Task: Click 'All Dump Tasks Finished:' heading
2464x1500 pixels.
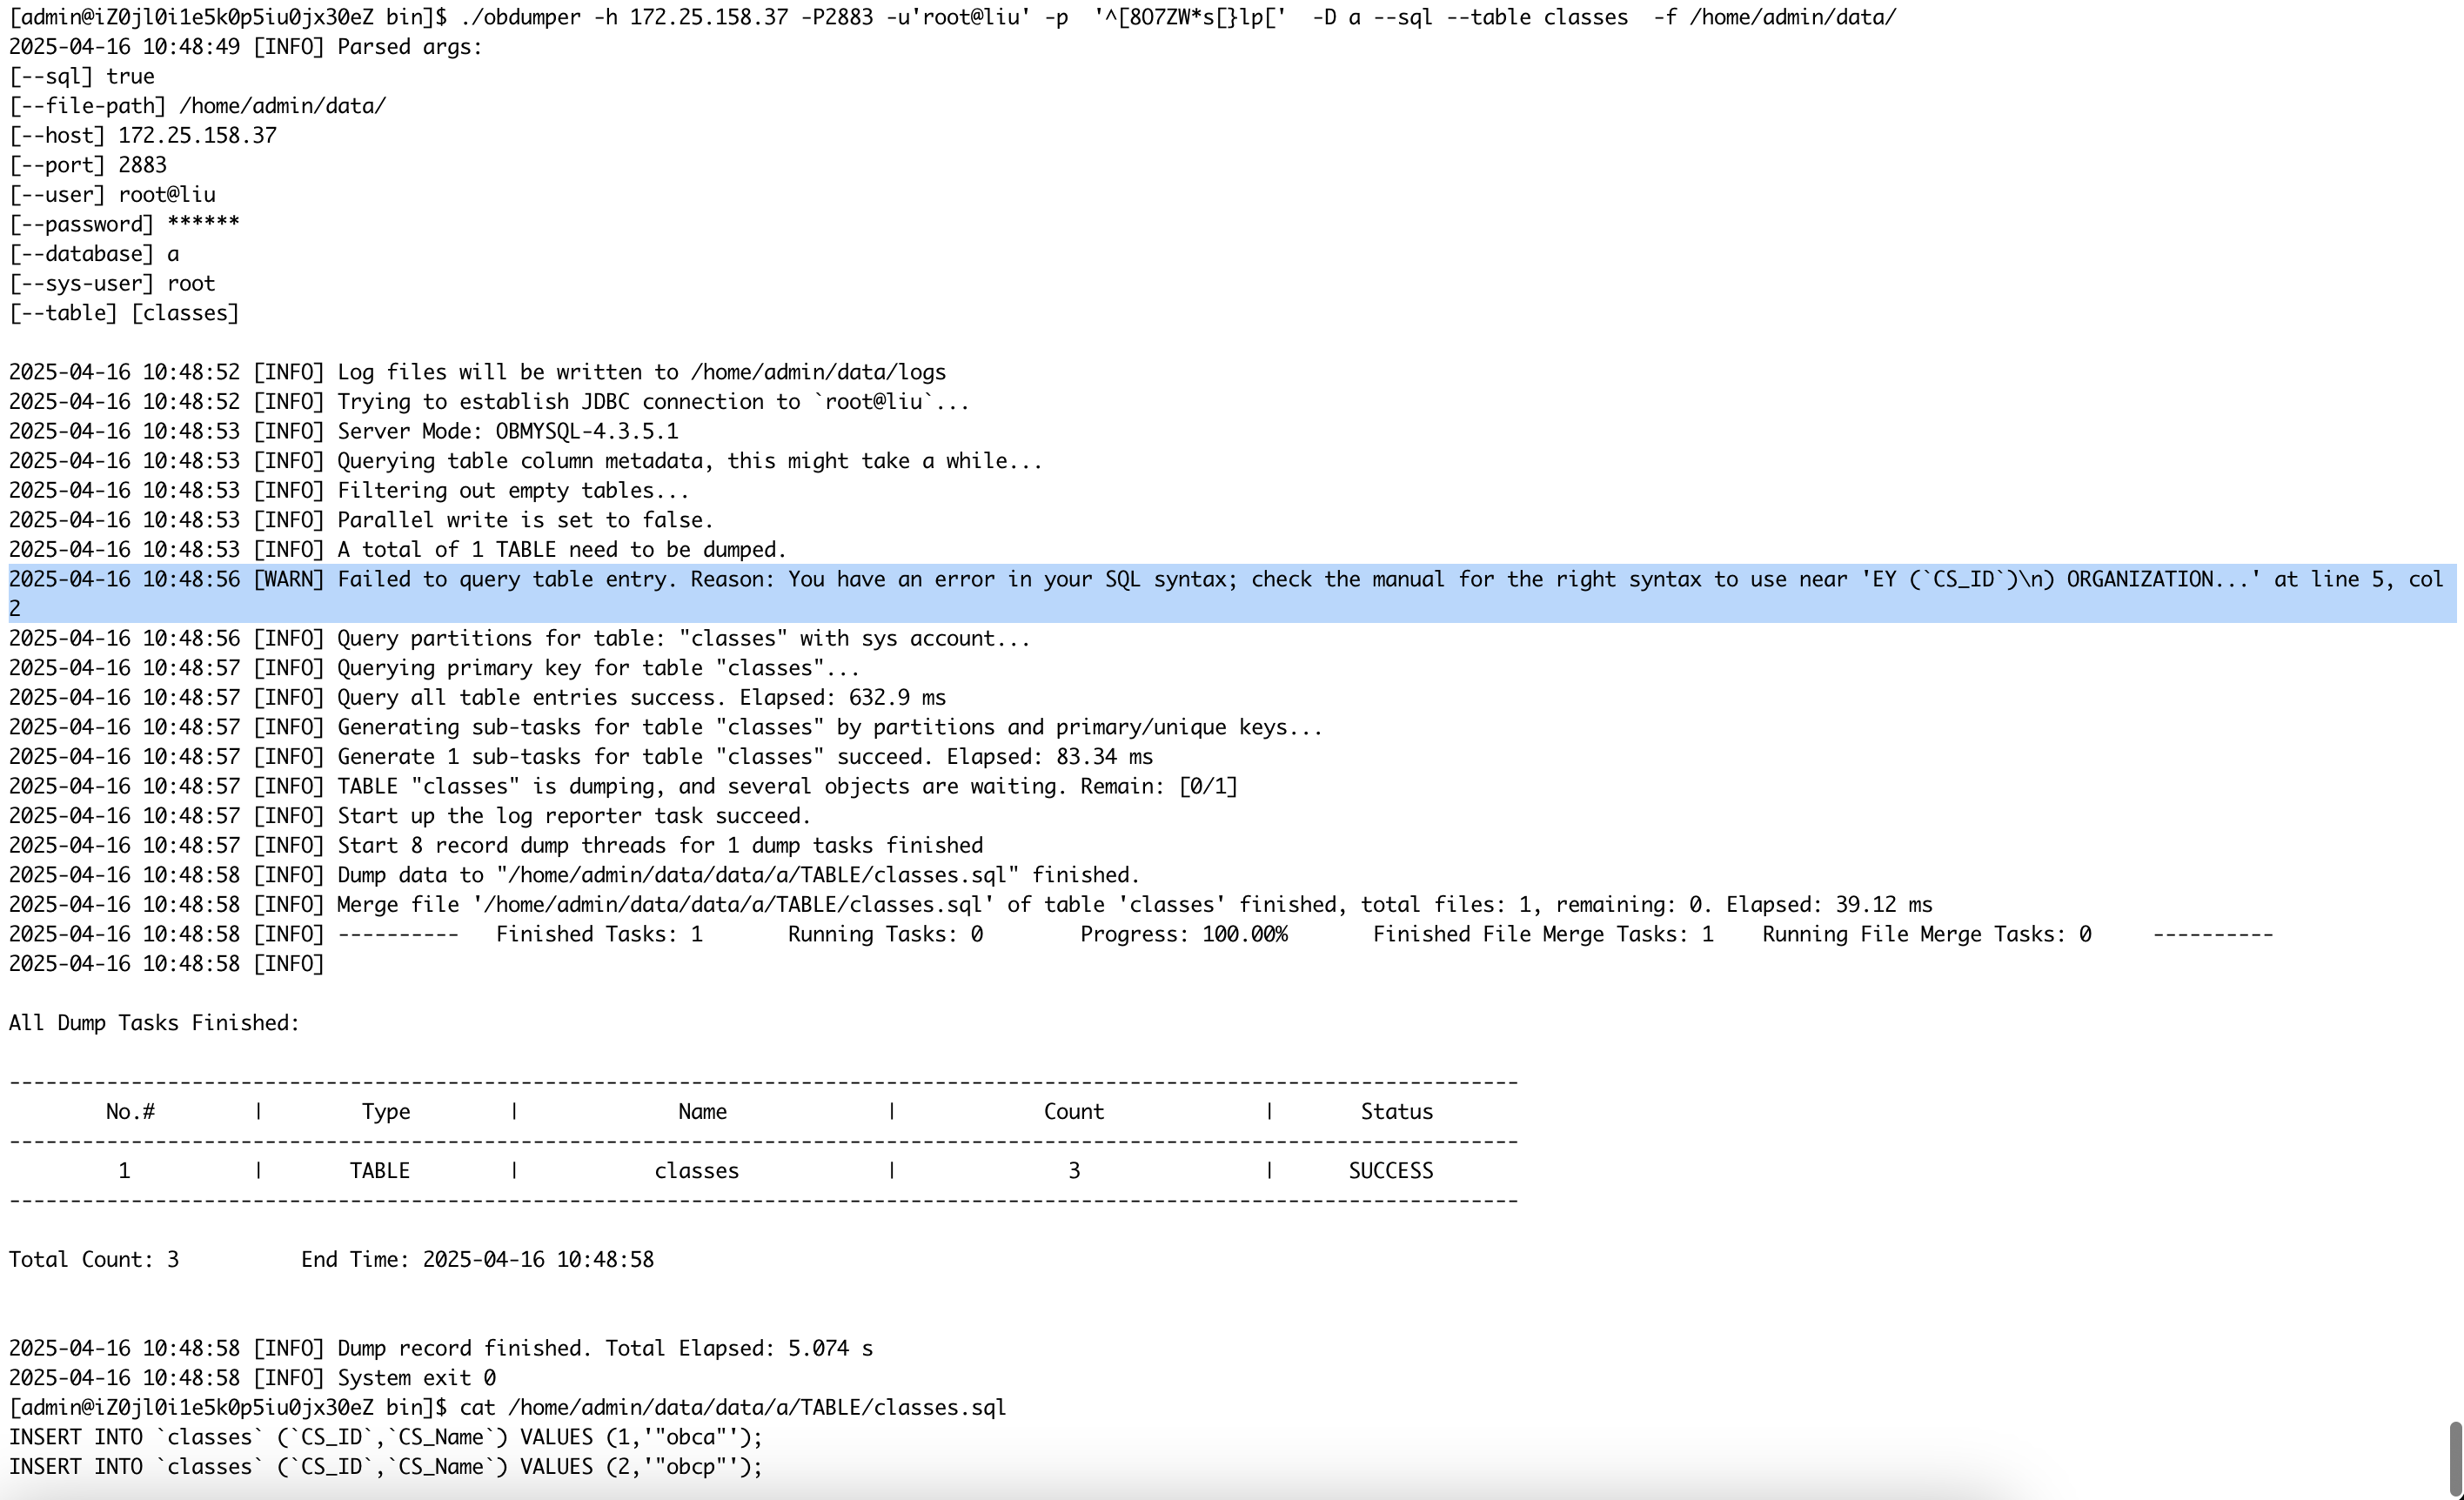Action: click(x=155, y=1023)
